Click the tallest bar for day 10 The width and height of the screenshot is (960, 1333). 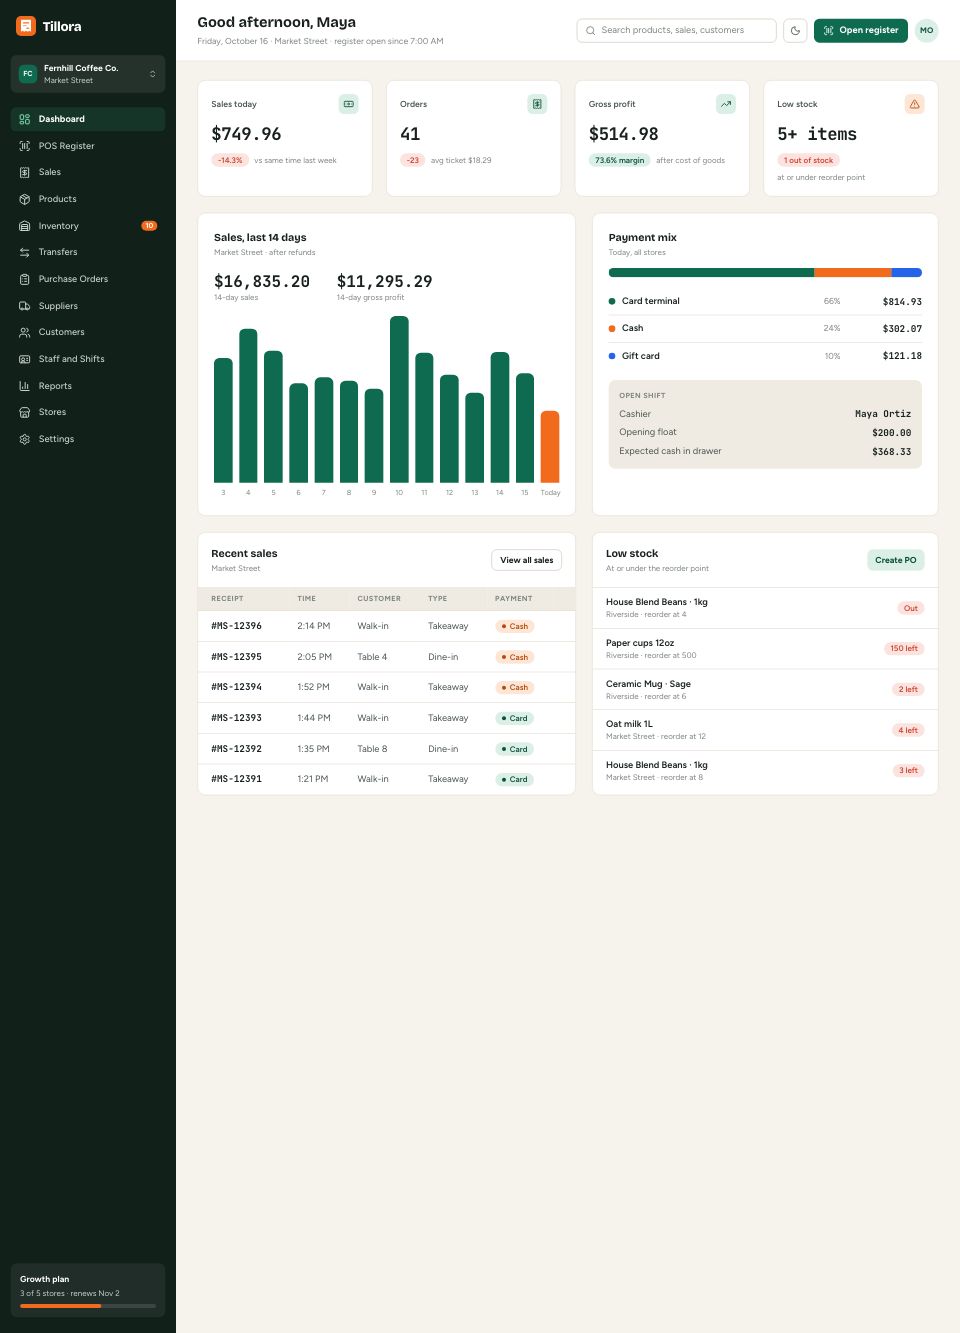point(399,399)
